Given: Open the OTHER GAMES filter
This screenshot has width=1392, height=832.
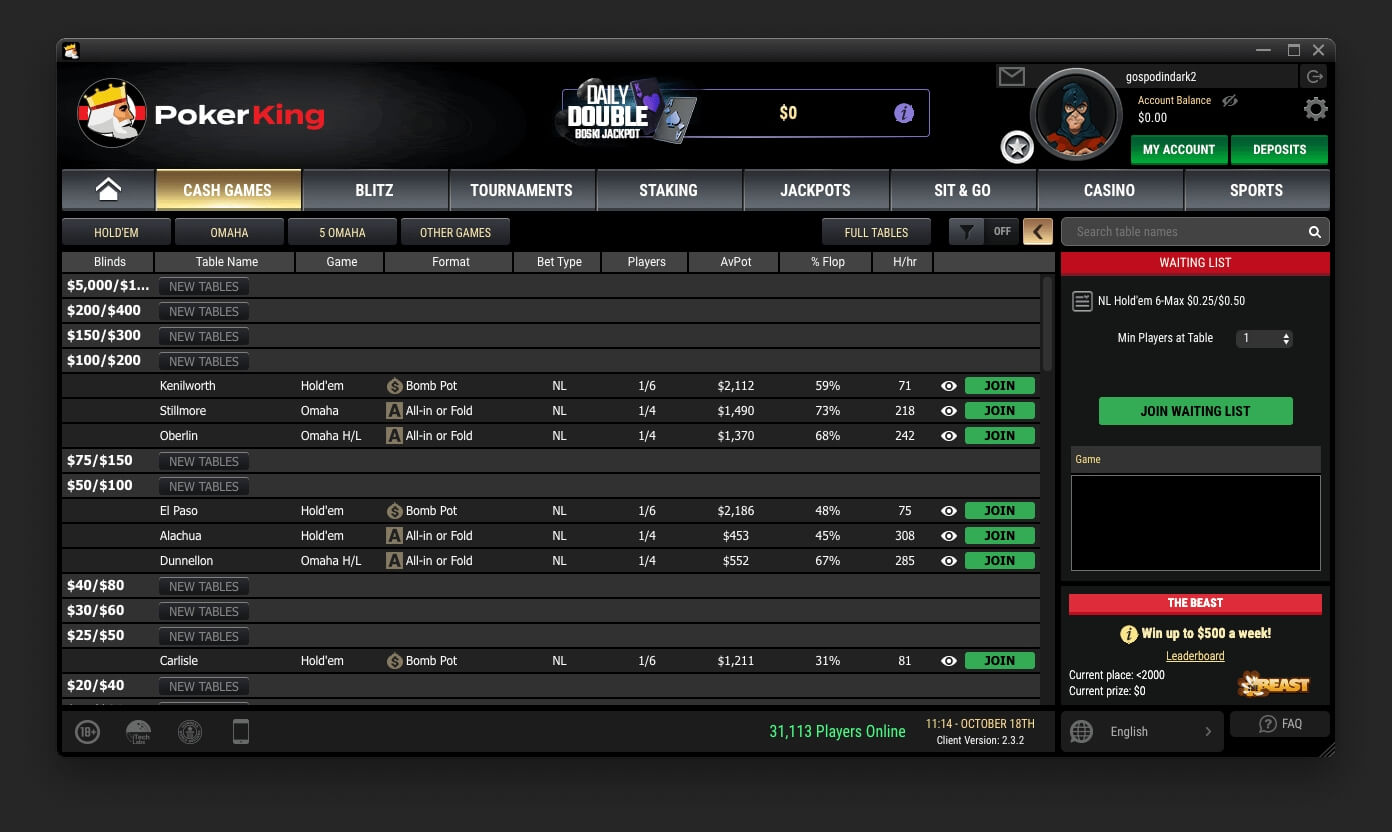Looking at the screenshot, I should point(455,232).
